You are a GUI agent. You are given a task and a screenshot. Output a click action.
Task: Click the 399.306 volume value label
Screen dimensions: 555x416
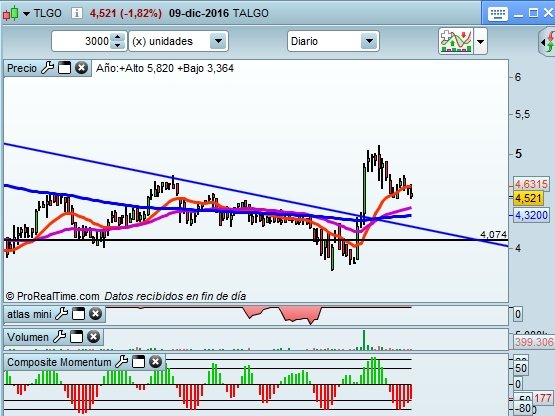[x=534, y=342]
